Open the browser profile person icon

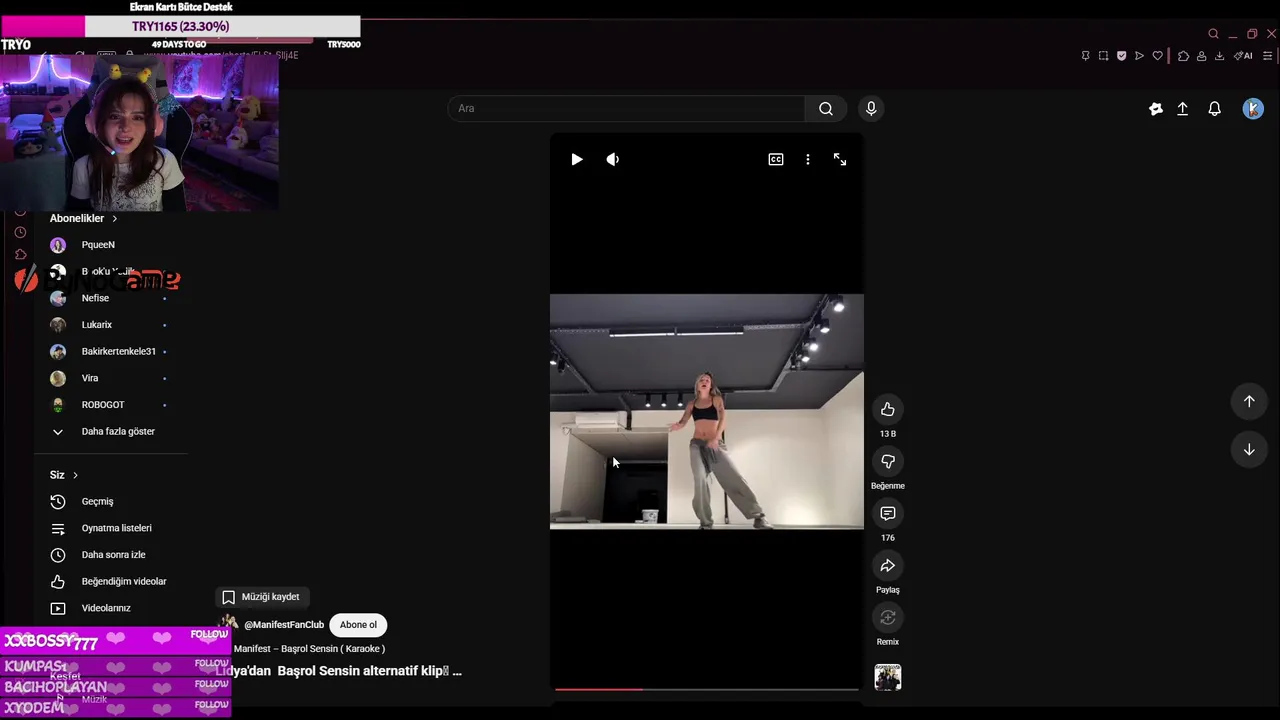(x=1201, y=56)
